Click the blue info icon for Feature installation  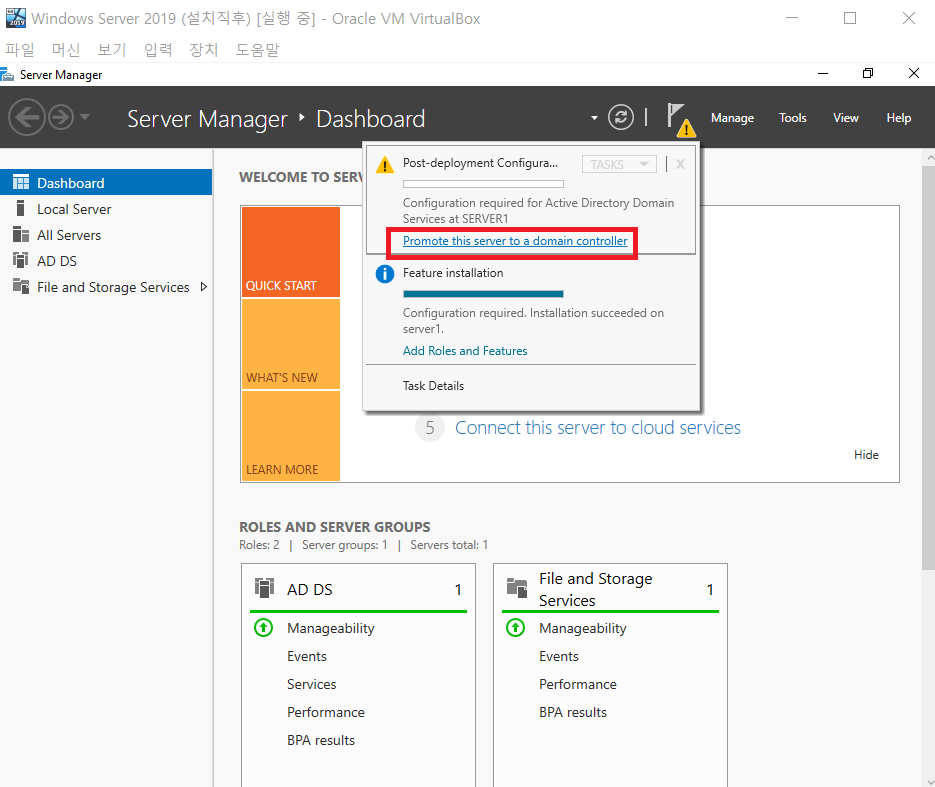(x=385, y=274)
